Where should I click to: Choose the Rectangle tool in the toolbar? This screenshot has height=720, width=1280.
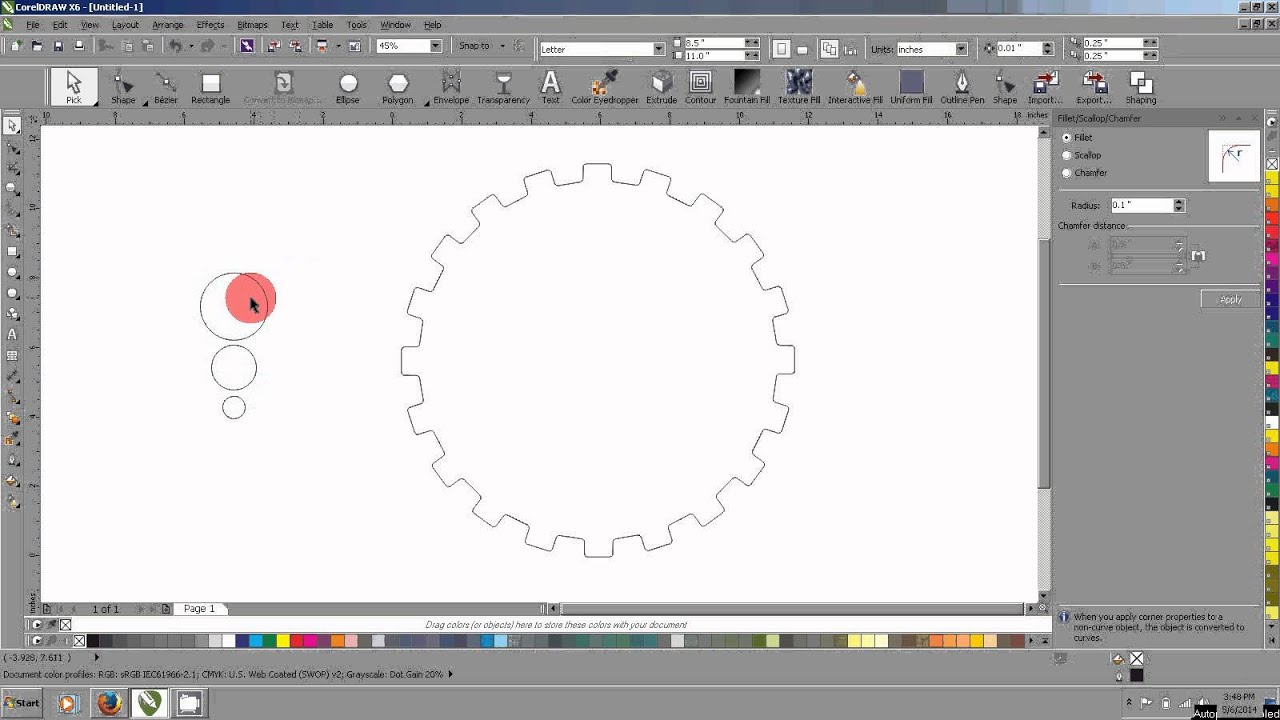coord(210,87)
